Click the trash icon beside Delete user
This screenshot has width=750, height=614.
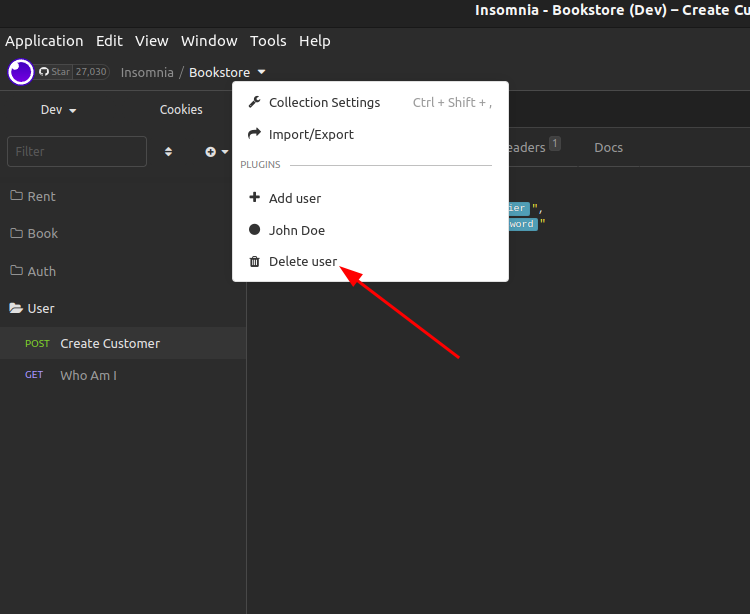coord(254,262)
